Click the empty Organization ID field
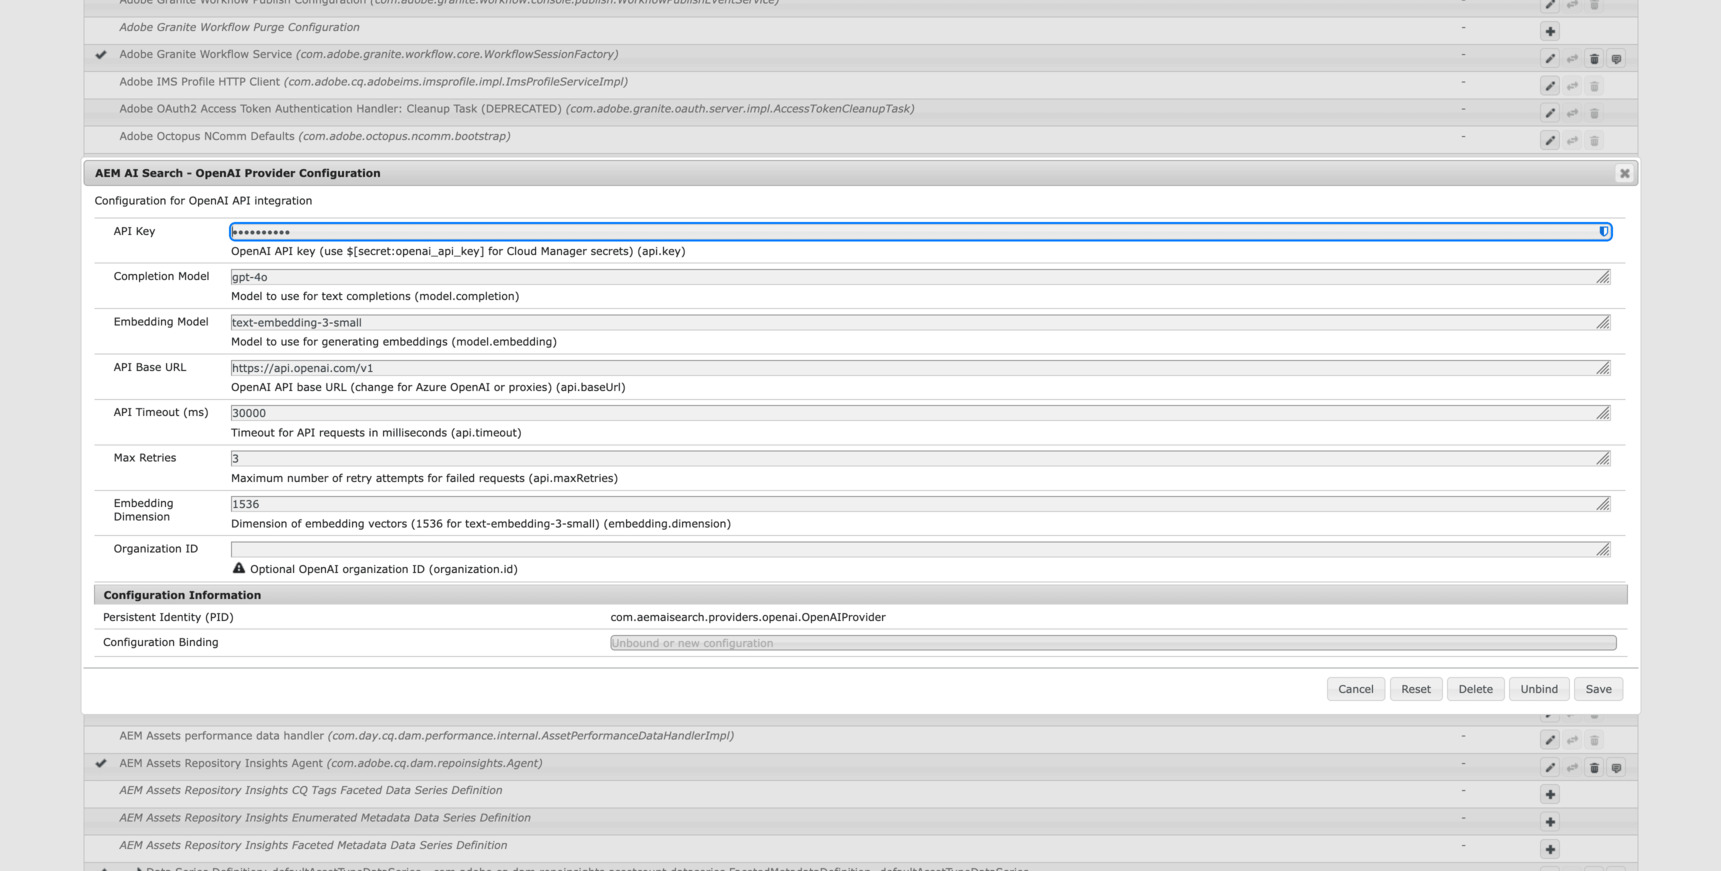The image size is (1721, 871). (x=920, y=549)
